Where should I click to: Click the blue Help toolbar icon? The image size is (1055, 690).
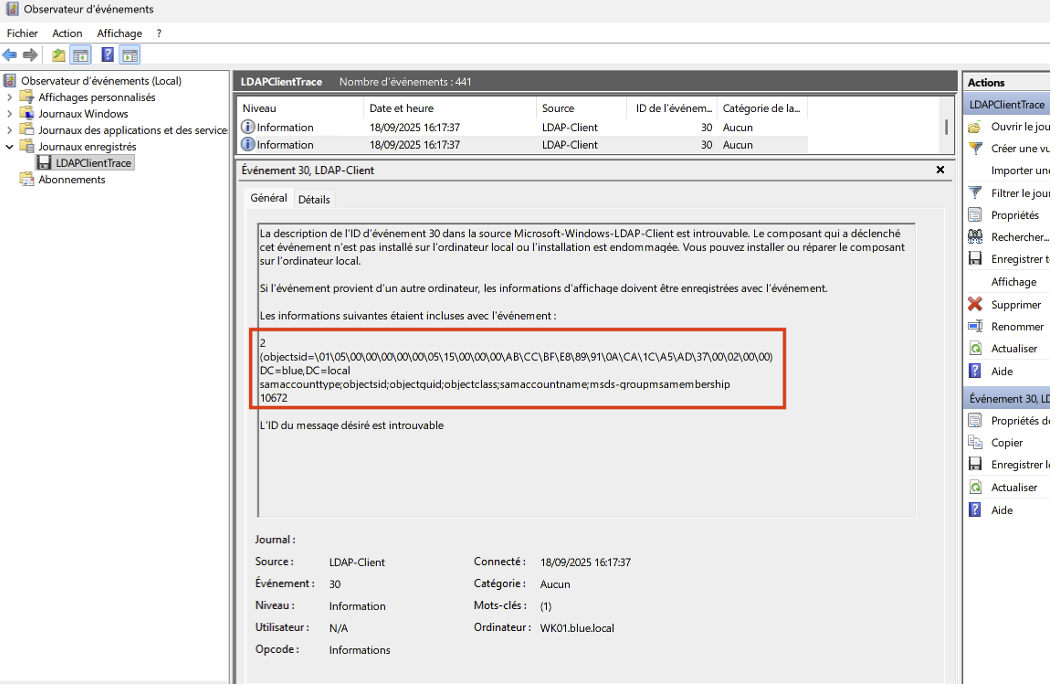[108, 55]
